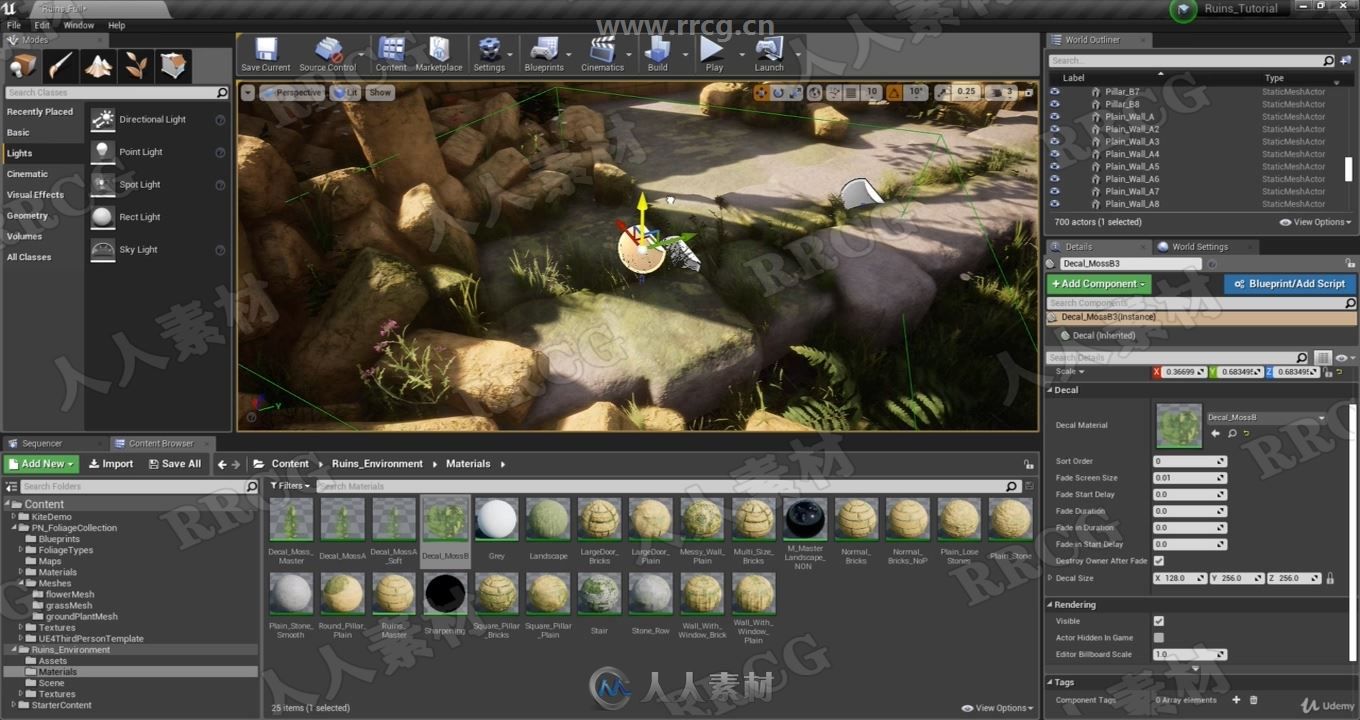Click the Show viewport button
Image resolution: width=1360 pixels, height=720 pixels.
click(x=380, y=92)
